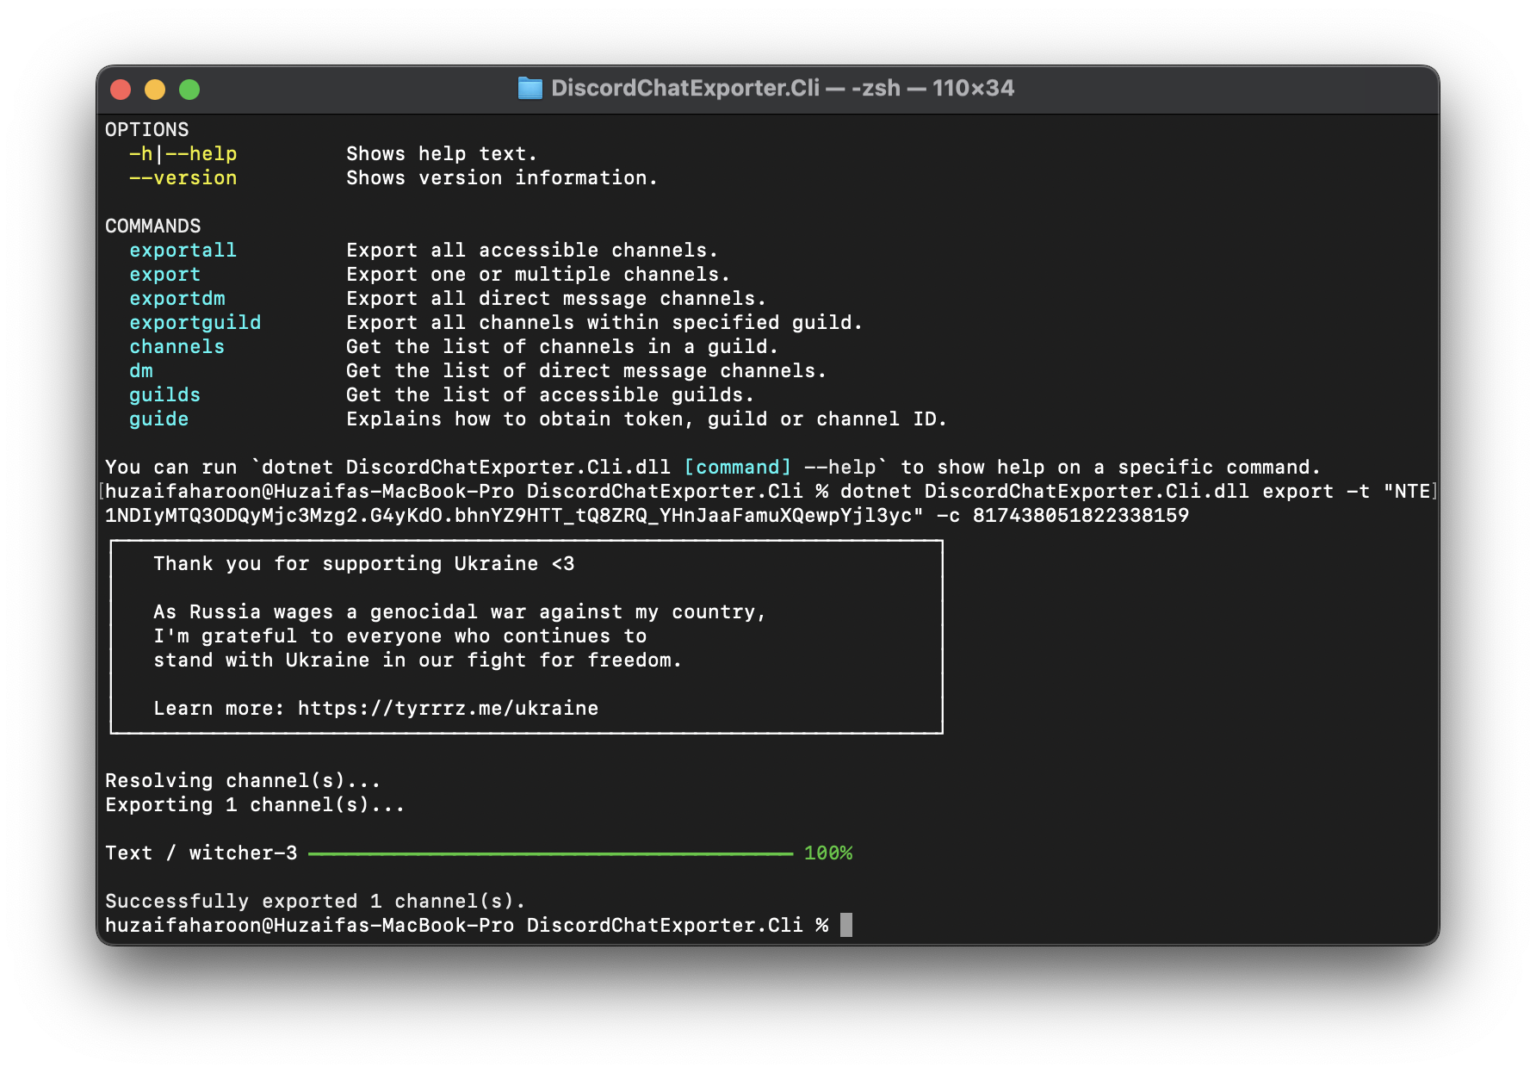Click the dm command name
The width and height of the screenshot is (1536, 1073).
point(141,371)
